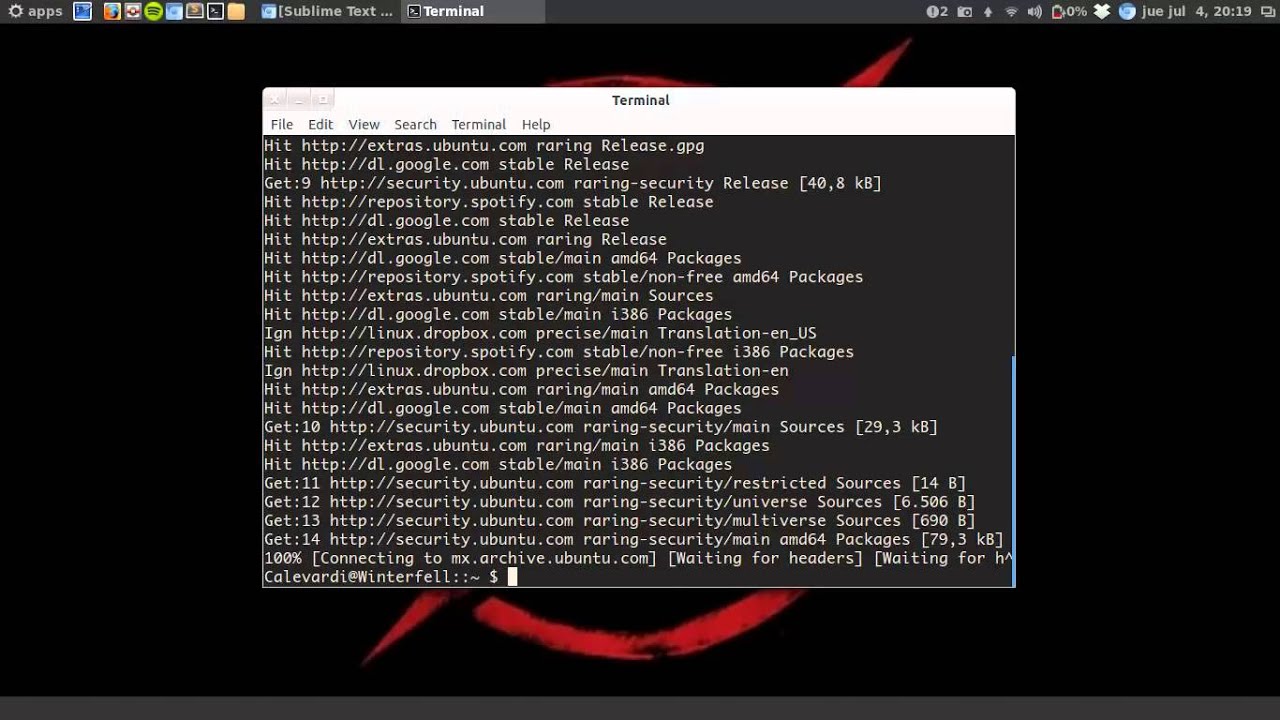Click the spotify 'stable/non-free amd64 Packages' line

click(x=563, y=277)
